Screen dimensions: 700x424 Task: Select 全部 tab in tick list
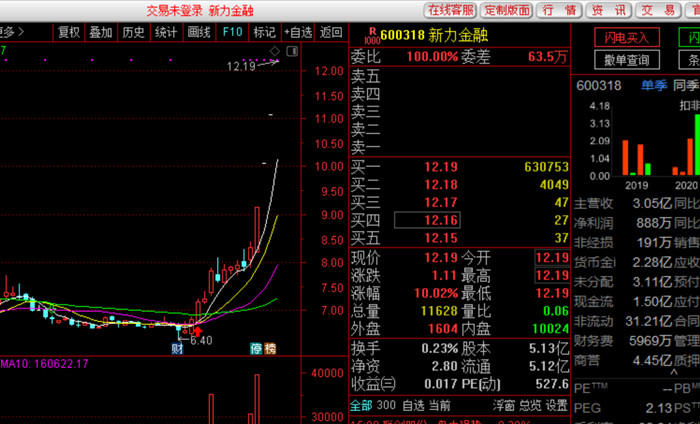coord(361,405)
